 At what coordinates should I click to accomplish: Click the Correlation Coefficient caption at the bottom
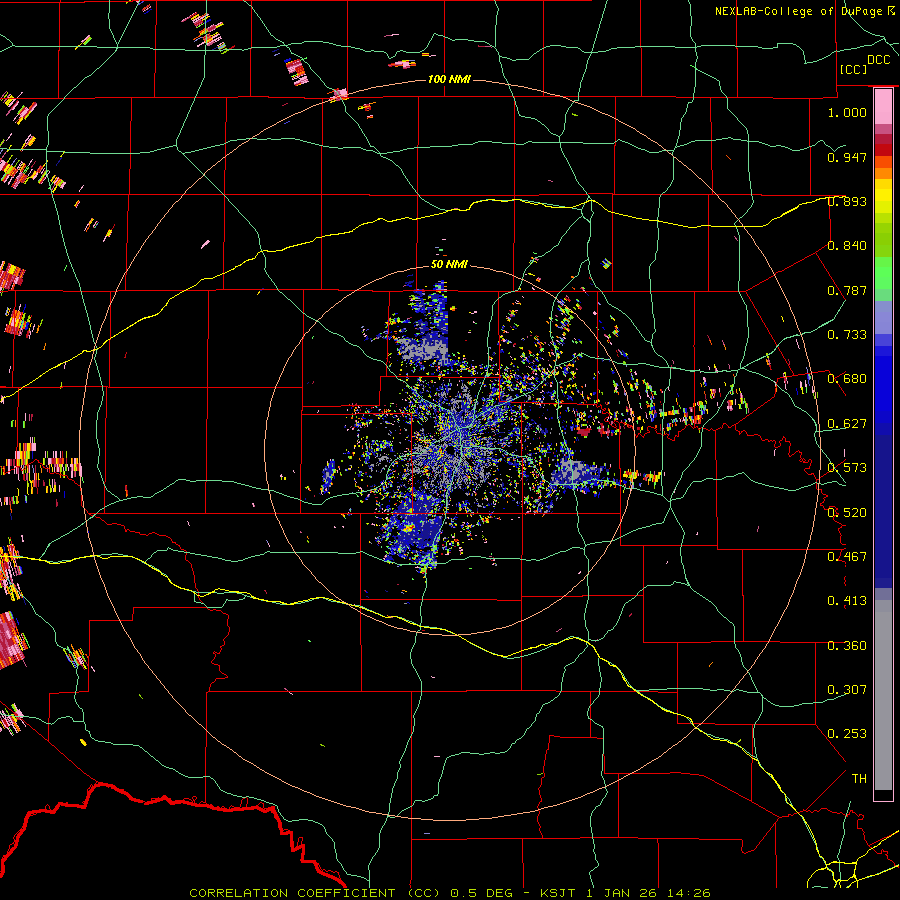(x=449, y=893)
